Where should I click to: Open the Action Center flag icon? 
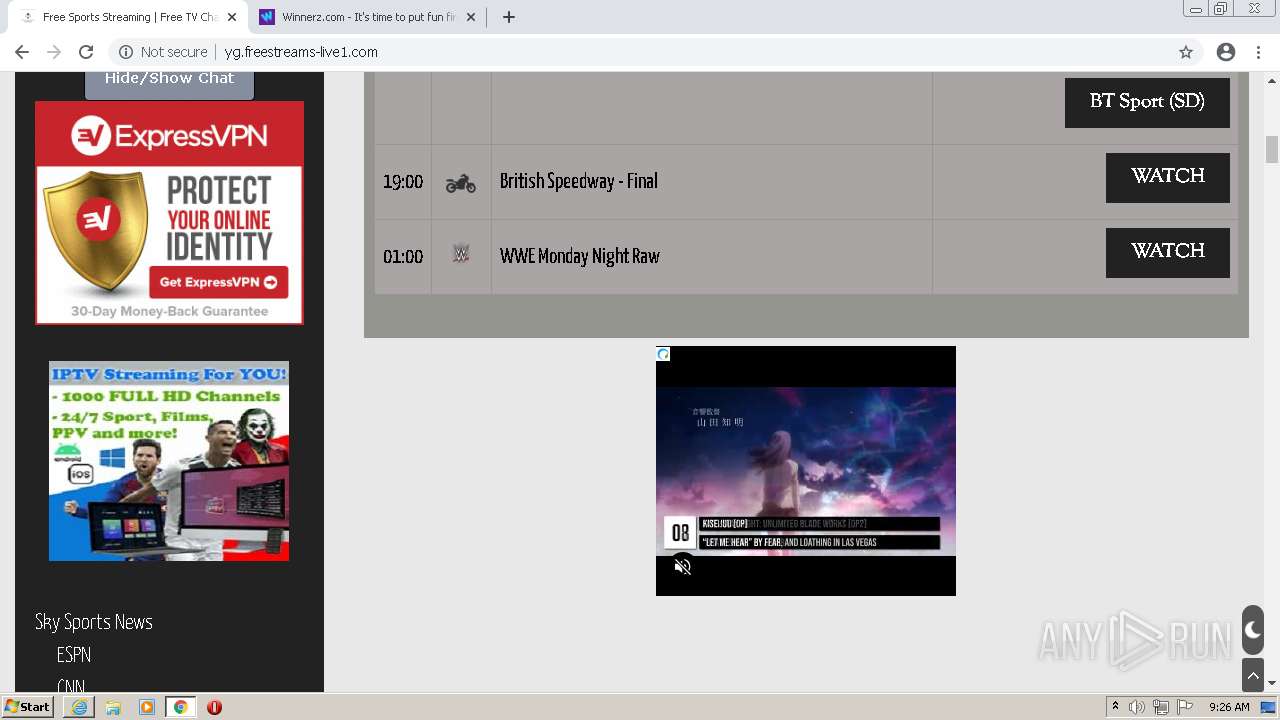[x=1185, y=707]
